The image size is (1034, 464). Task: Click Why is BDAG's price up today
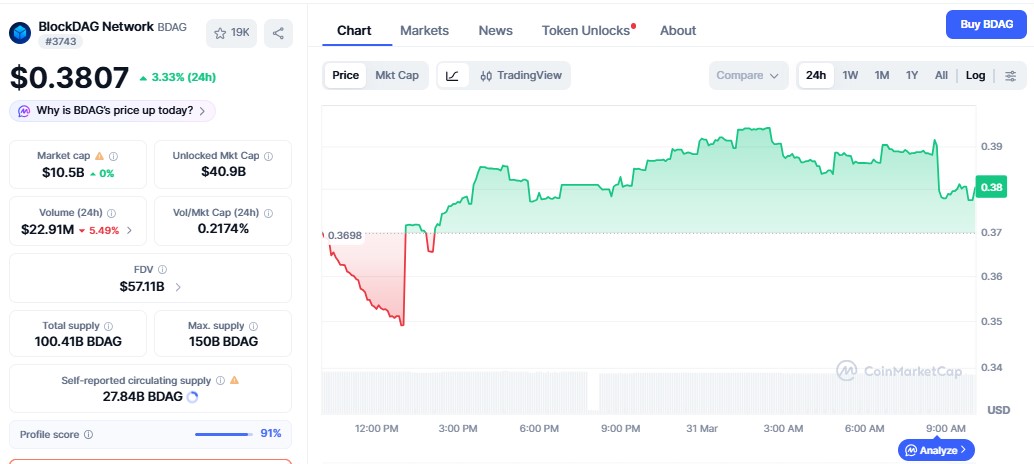(112, 111)
